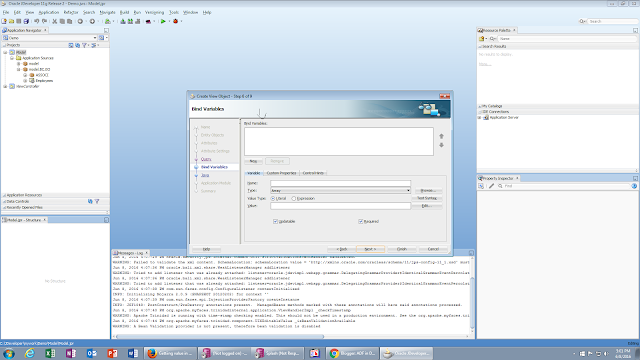Click the Make project toolbar icon

click(x=123, y=21)
